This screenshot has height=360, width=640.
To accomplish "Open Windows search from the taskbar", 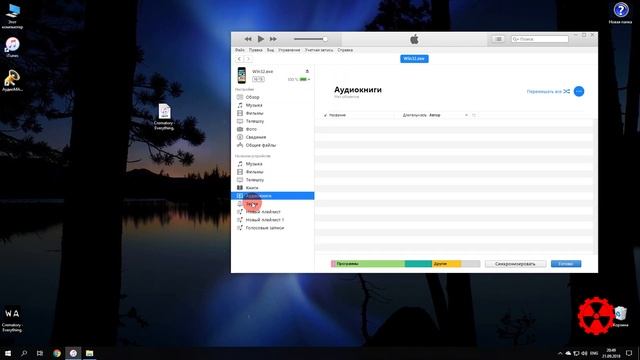I will tap(24, 353).
